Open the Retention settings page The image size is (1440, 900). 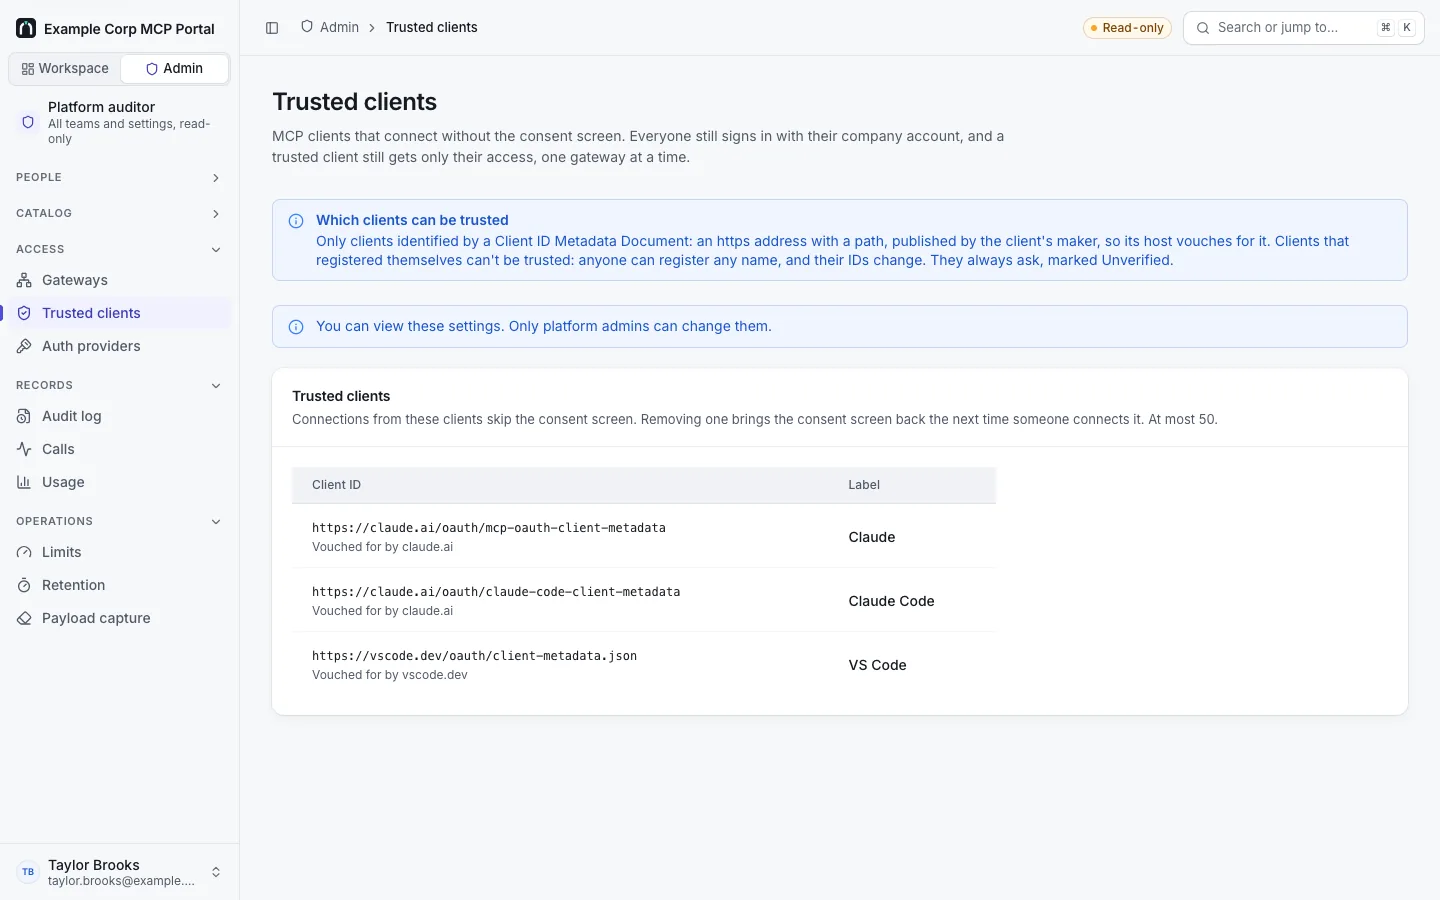point(119,585)
